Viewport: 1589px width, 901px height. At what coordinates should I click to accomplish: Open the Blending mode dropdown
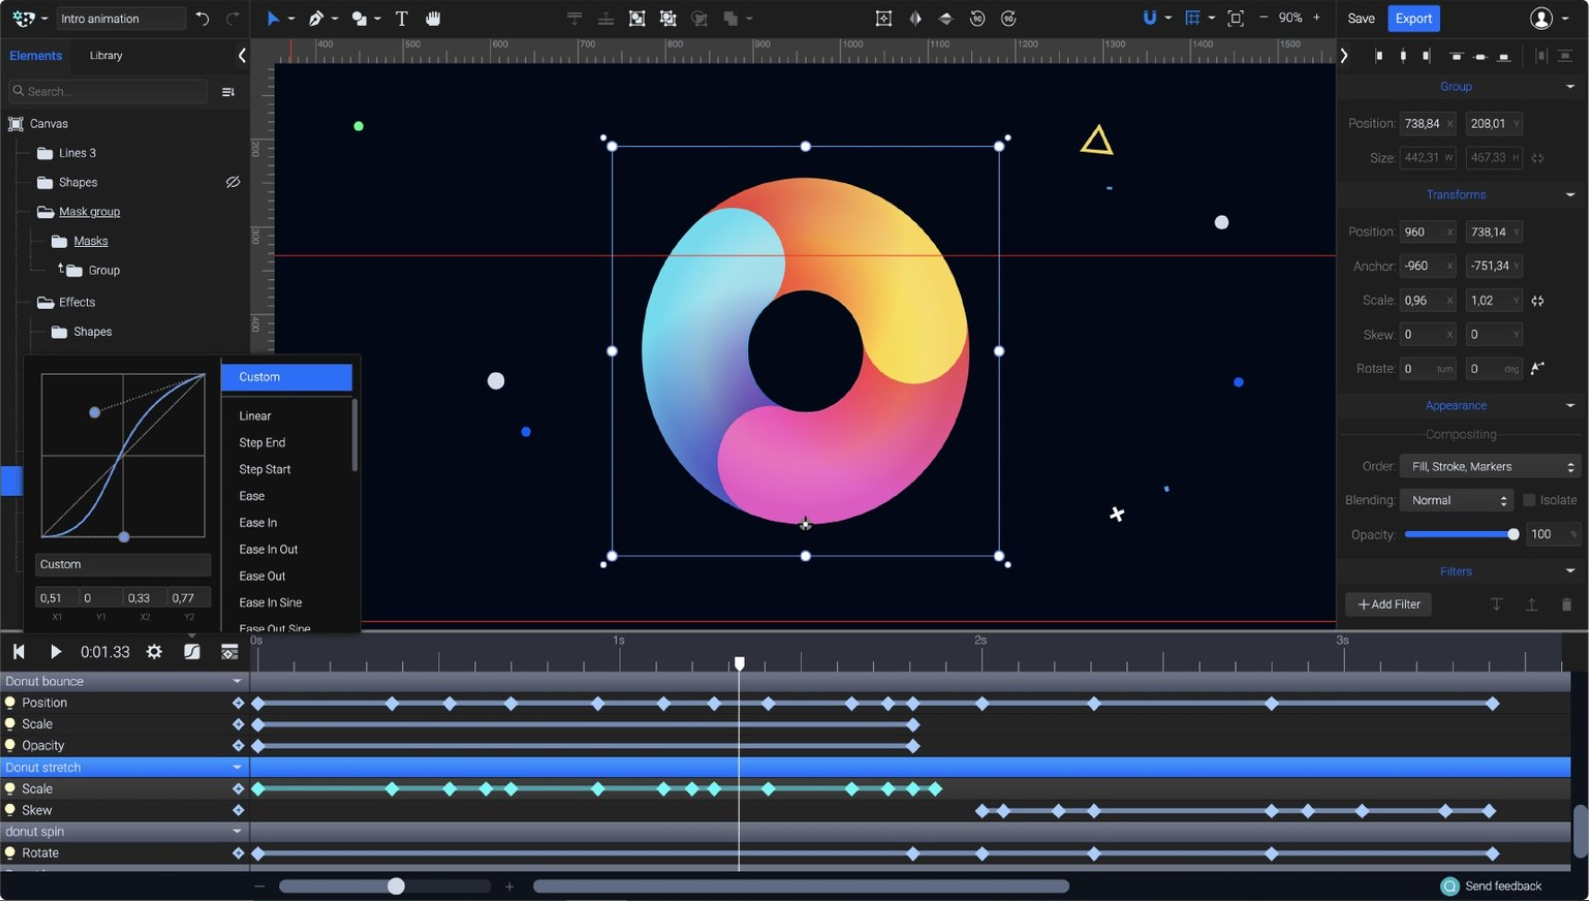[x=1457, y=500]
